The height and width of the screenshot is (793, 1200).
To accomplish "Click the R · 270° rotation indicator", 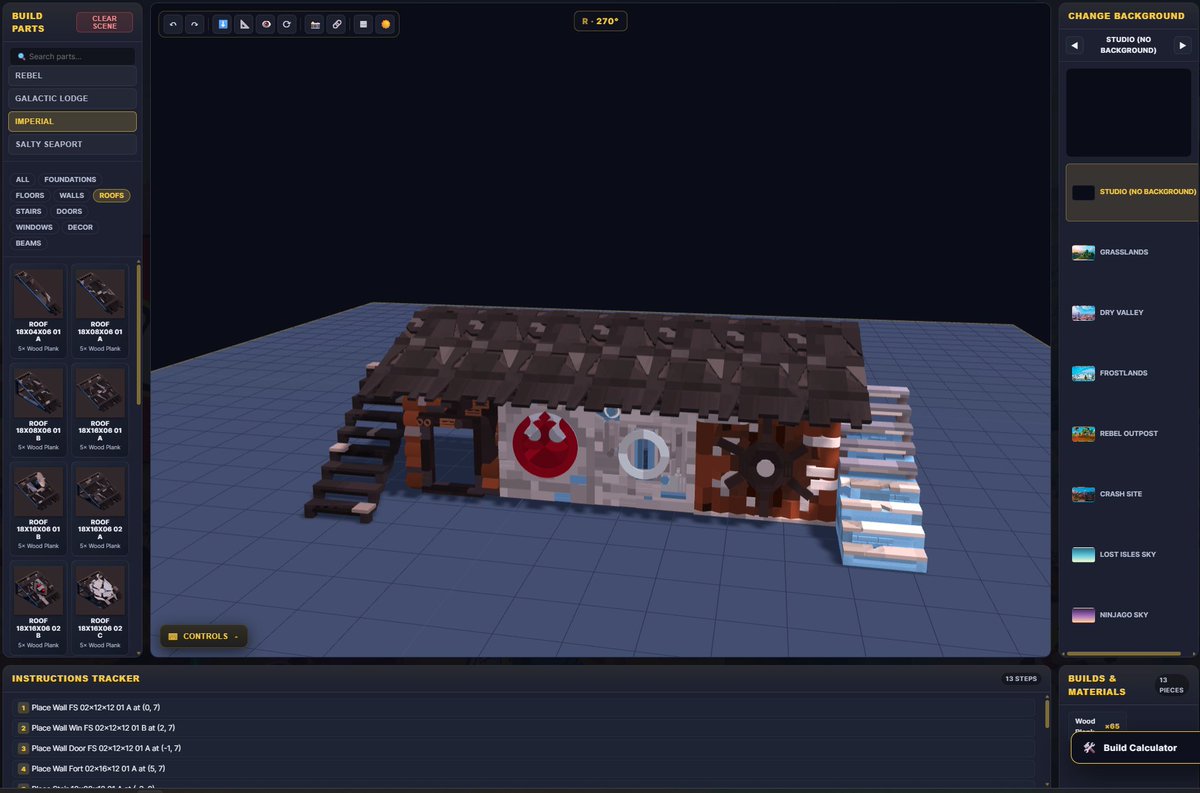I will tap(600, 20).
